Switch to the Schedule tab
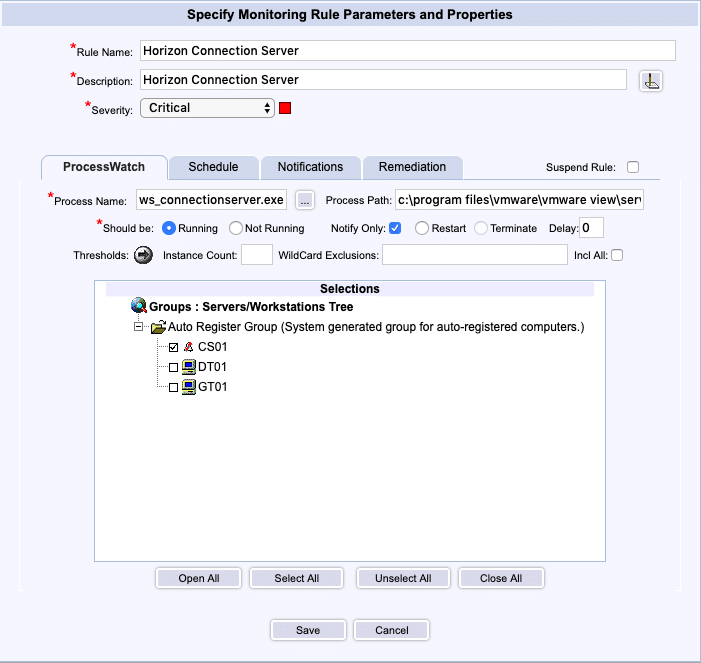701x663 pixels. 213,167
